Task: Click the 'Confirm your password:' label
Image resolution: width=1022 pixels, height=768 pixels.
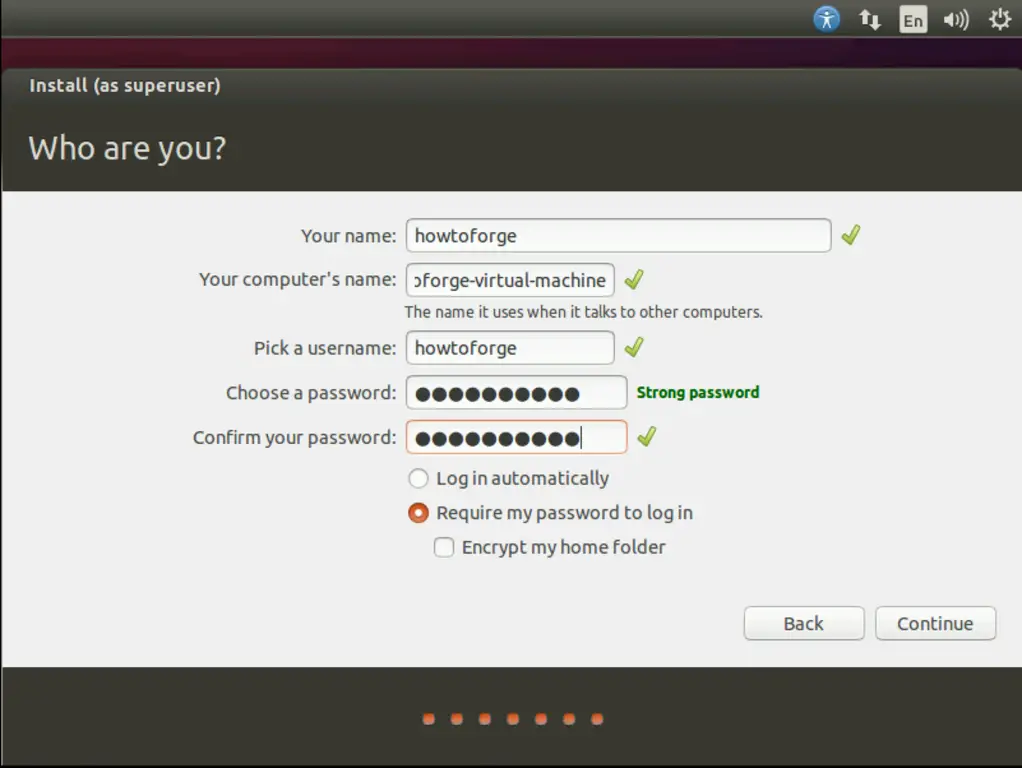Action: [295, 437]
